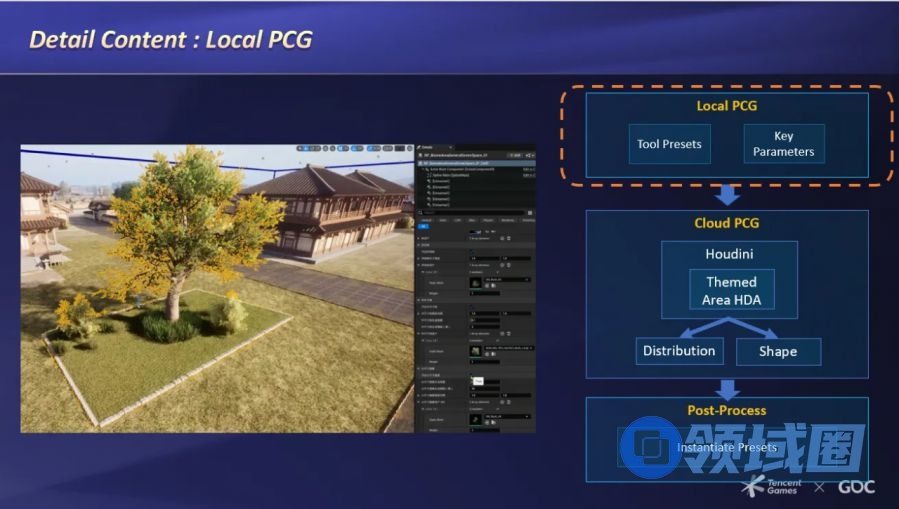This screenshot has height=509, width=899.
Task: Click the Distribution box
Action: pos(679,351)
